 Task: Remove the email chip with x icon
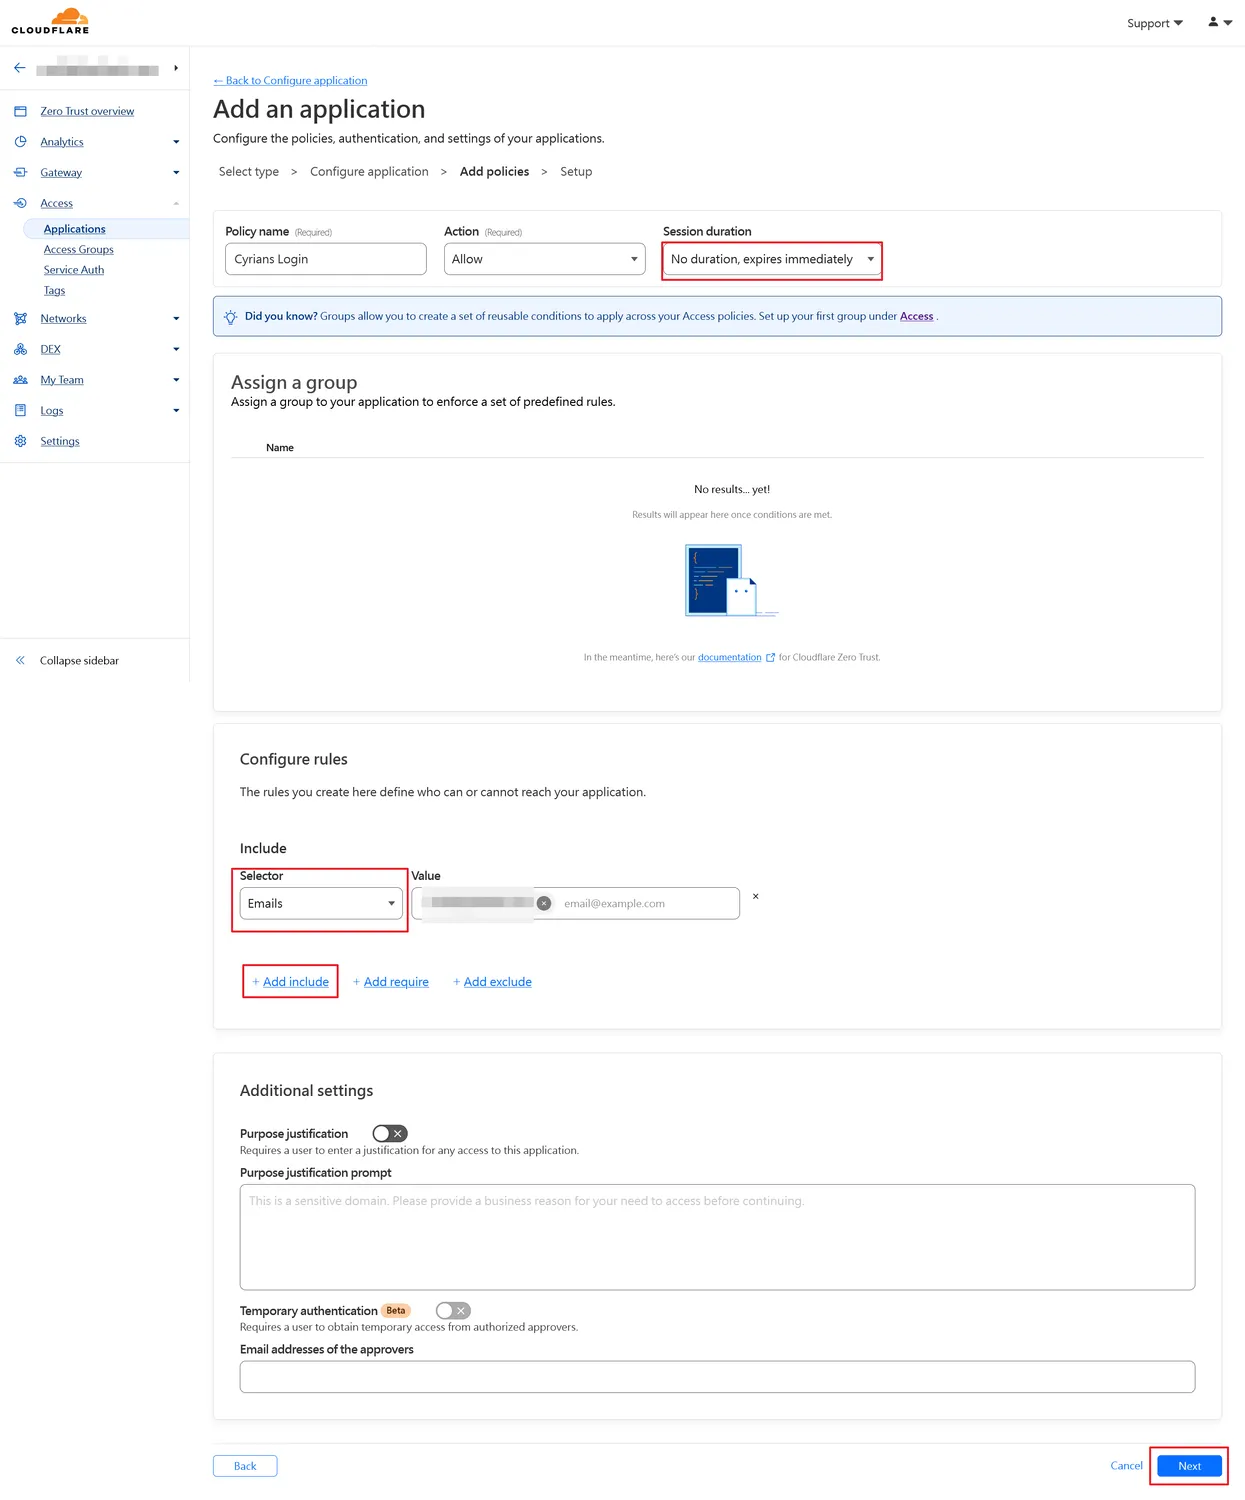[x=544, y=903]
